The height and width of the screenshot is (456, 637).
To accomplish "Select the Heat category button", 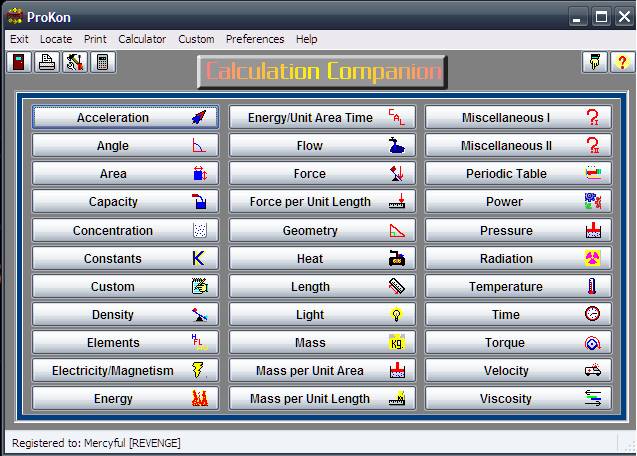I will click(x=322, y=258).
